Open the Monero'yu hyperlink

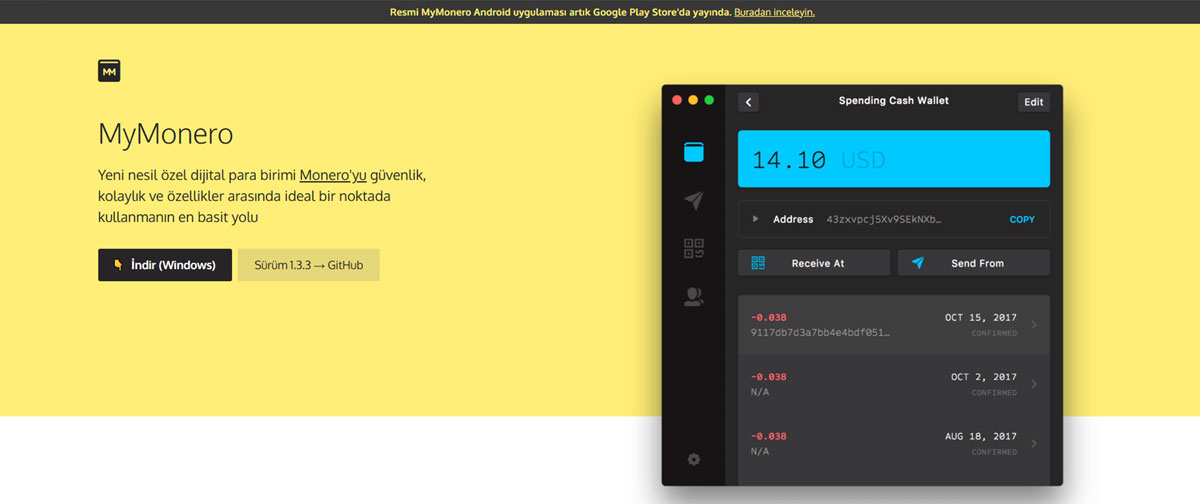coord(333,175)
